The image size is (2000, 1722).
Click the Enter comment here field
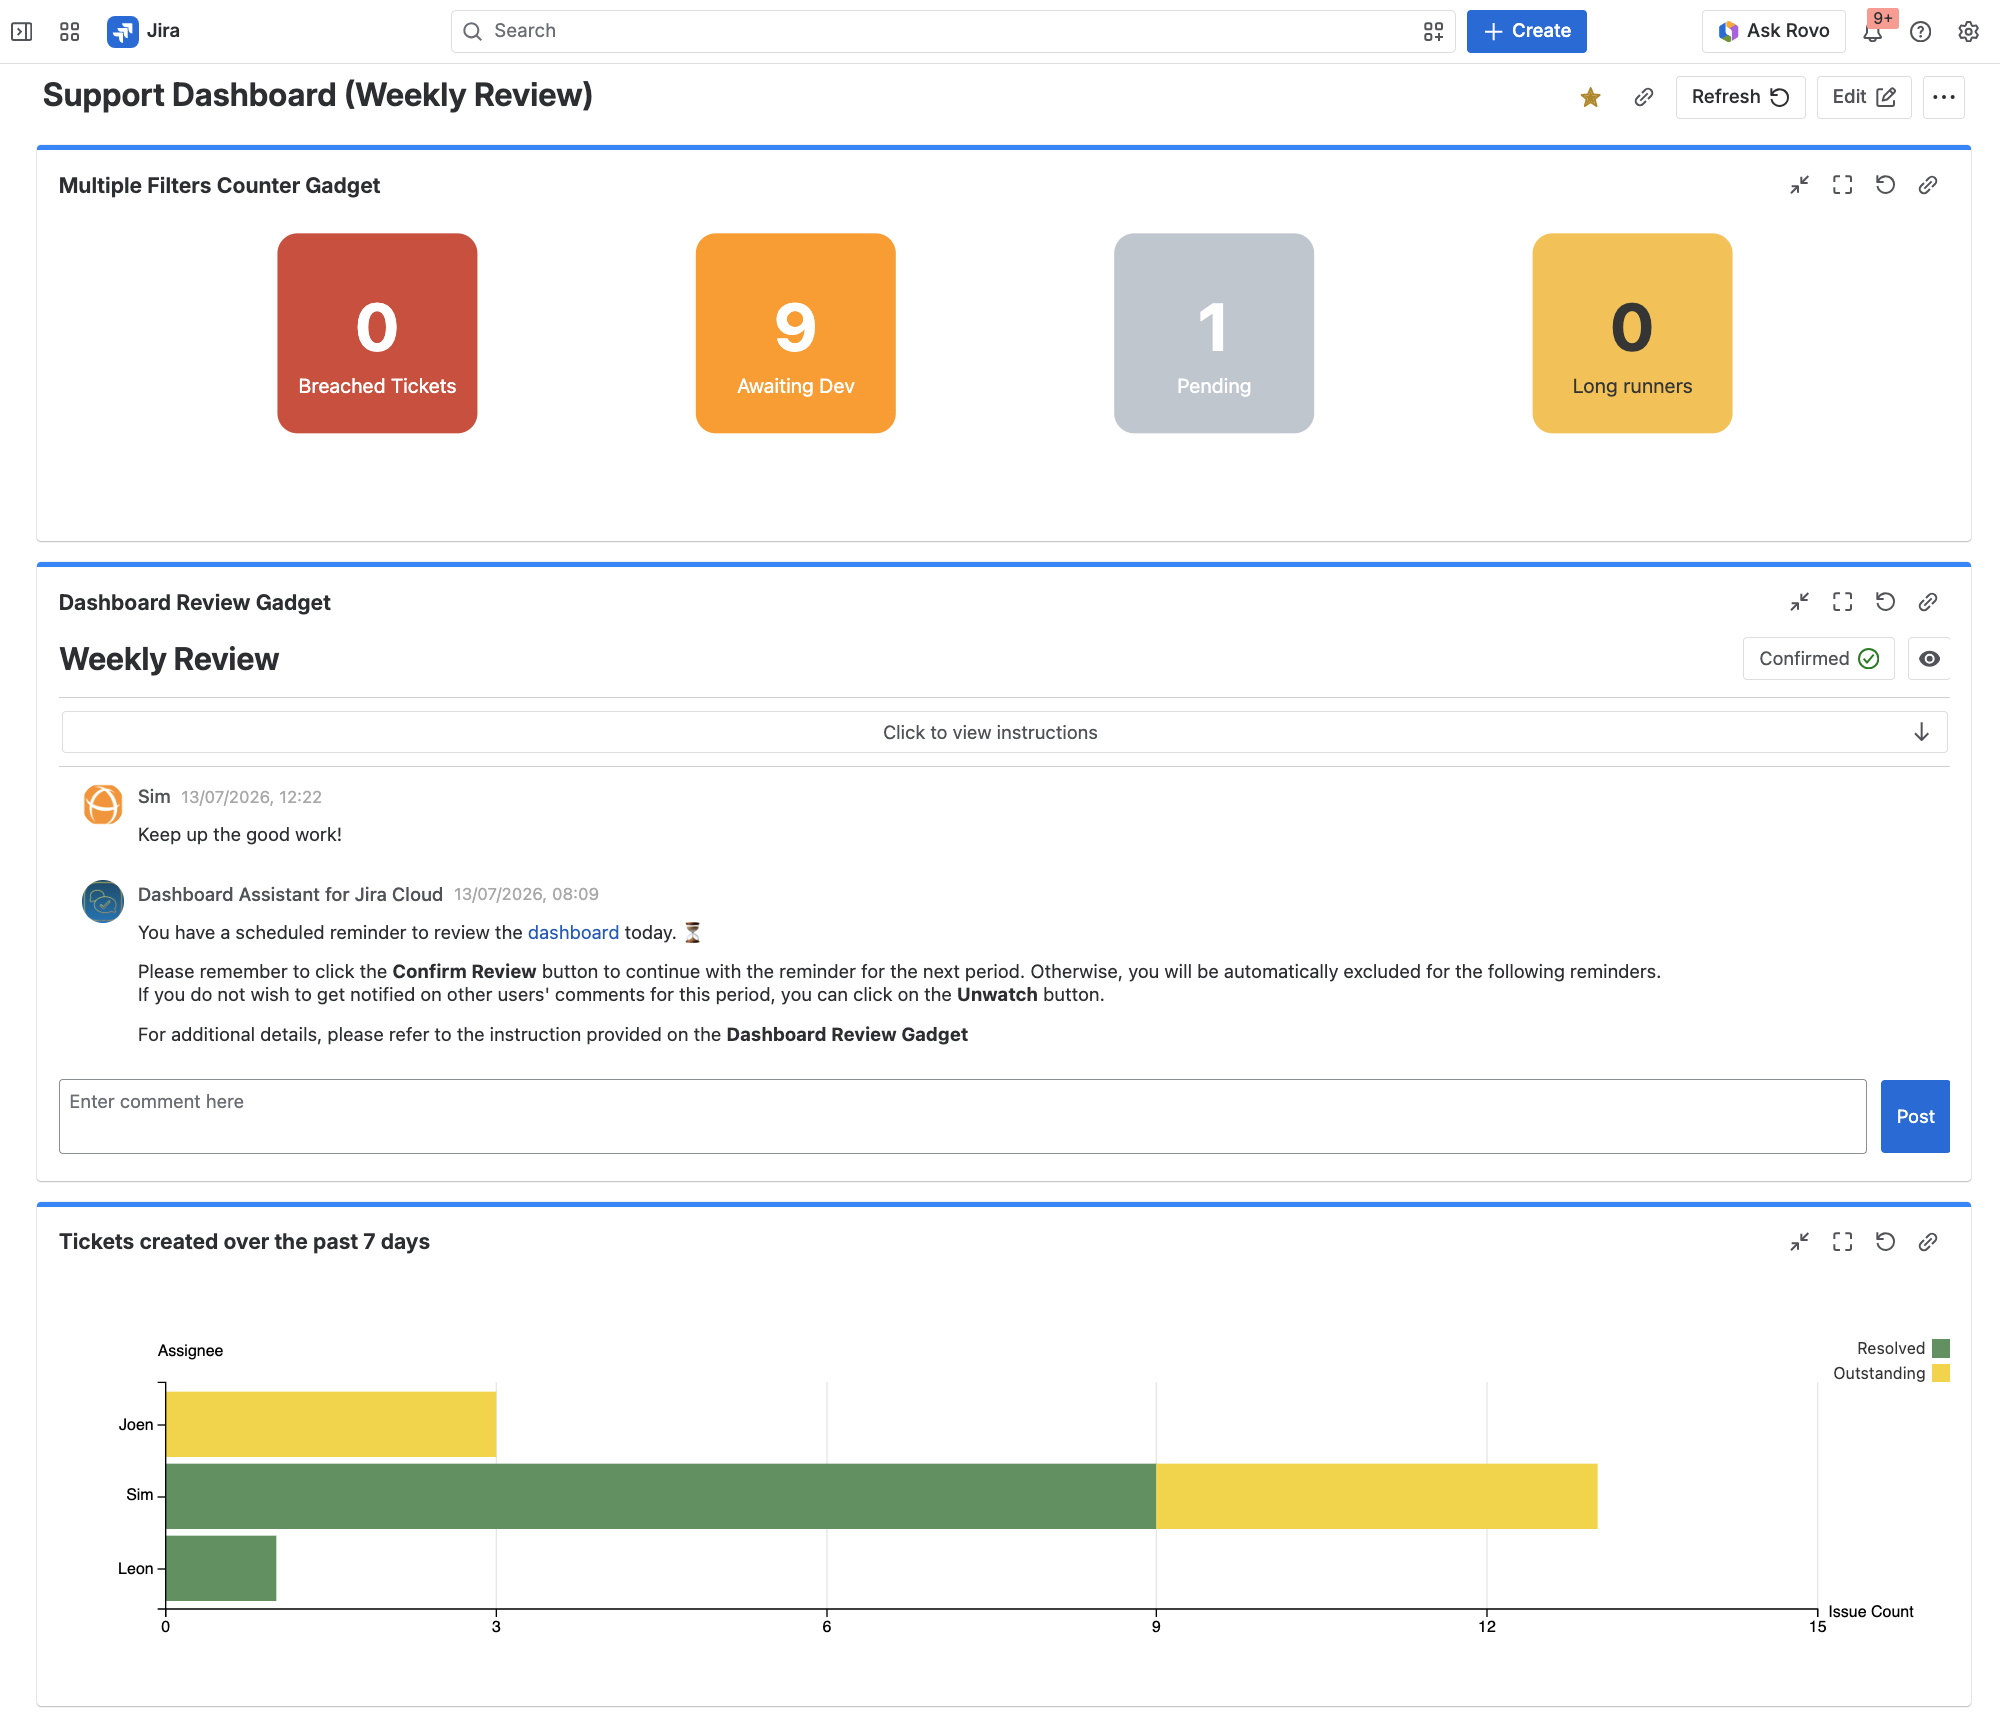962,1116
